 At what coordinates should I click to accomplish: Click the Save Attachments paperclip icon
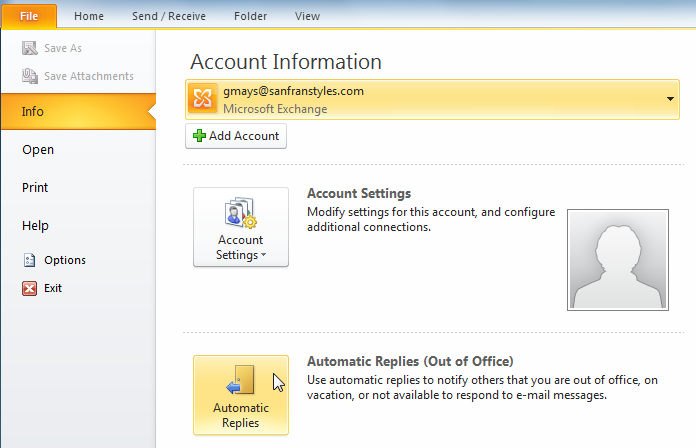(x=30, y=76)
